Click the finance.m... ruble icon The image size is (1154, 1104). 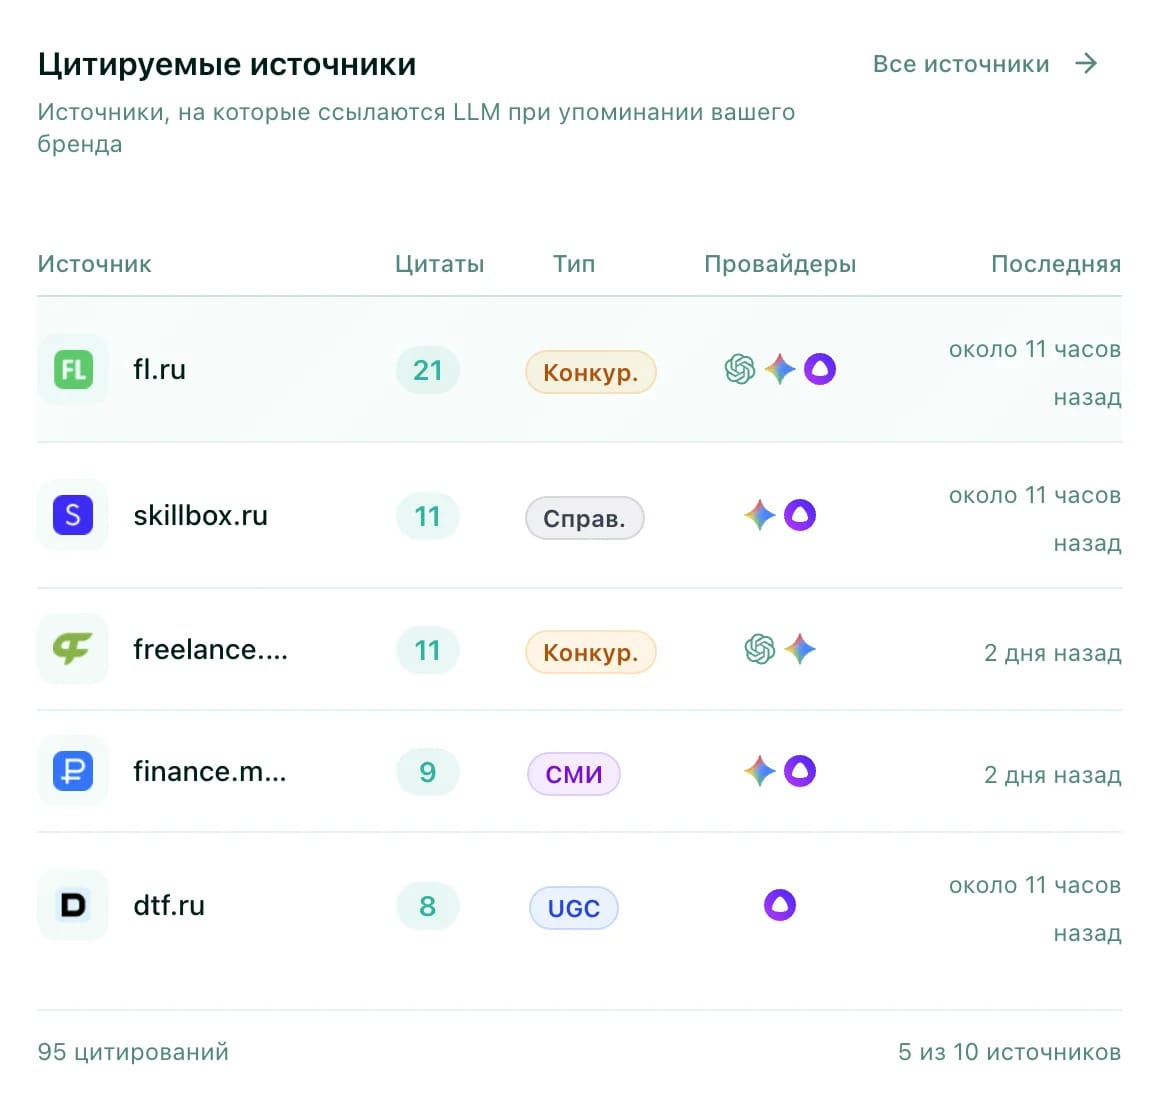pos(72,772)
